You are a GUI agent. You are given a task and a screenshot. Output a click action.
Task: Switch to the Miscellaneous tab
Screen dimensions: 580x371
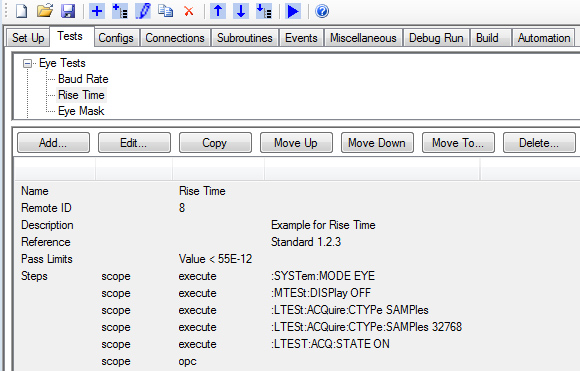pyautogui.click(x=363, y=38)
